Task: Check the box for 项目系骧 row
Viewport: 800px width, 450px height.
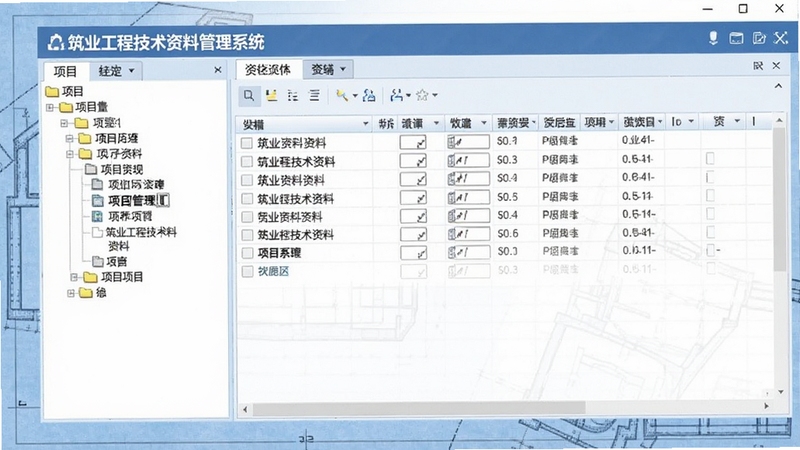Action: coord(247,253)
